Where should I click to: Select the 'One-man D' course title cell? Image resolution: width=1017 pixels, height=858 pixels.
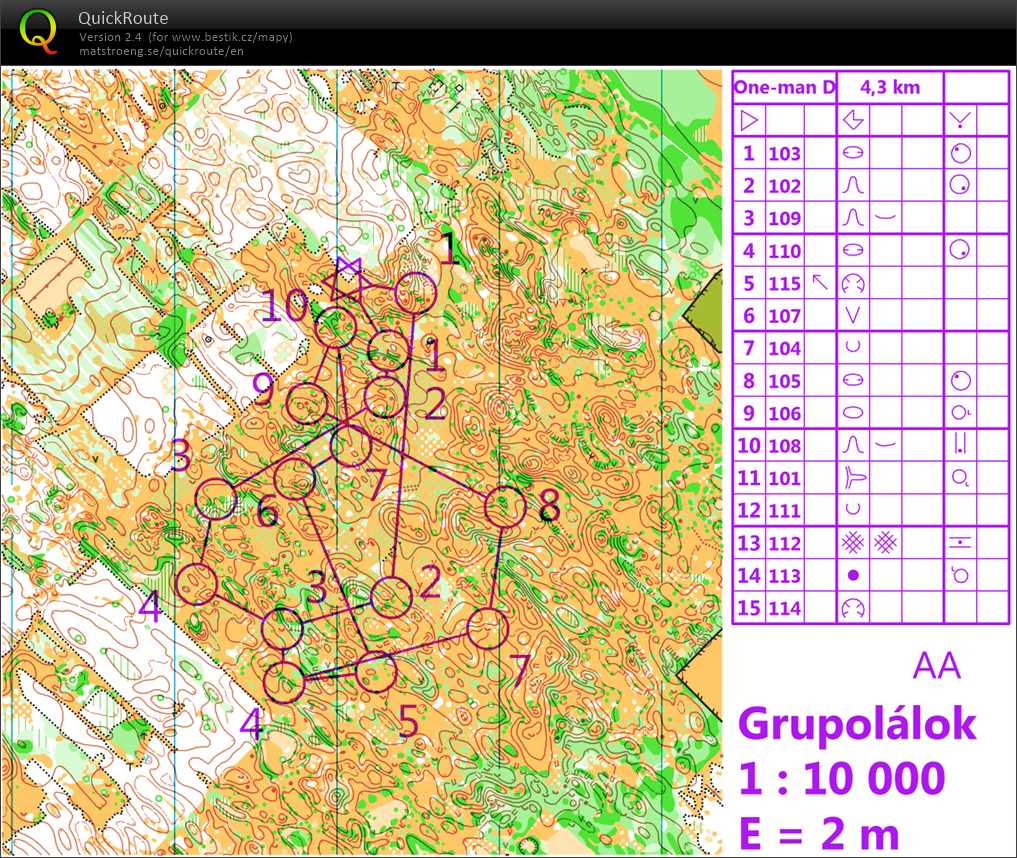coord(784,87)
